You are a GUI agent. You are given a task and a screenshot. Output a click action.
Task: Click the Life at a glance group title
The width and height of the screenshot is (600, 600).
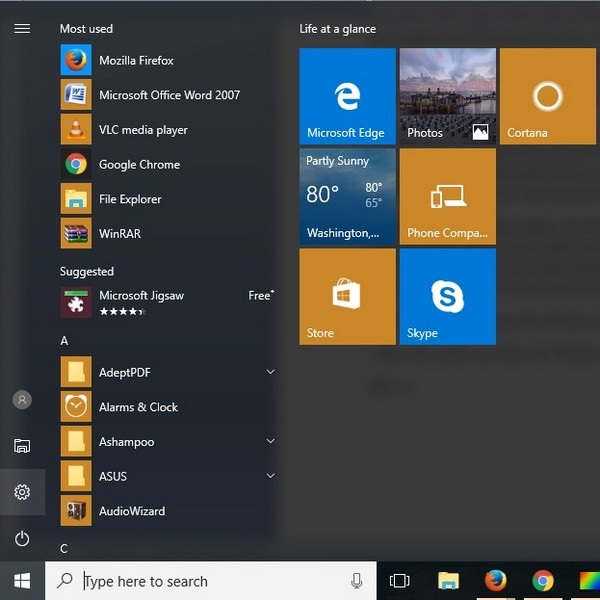click(x=338, y=29)
